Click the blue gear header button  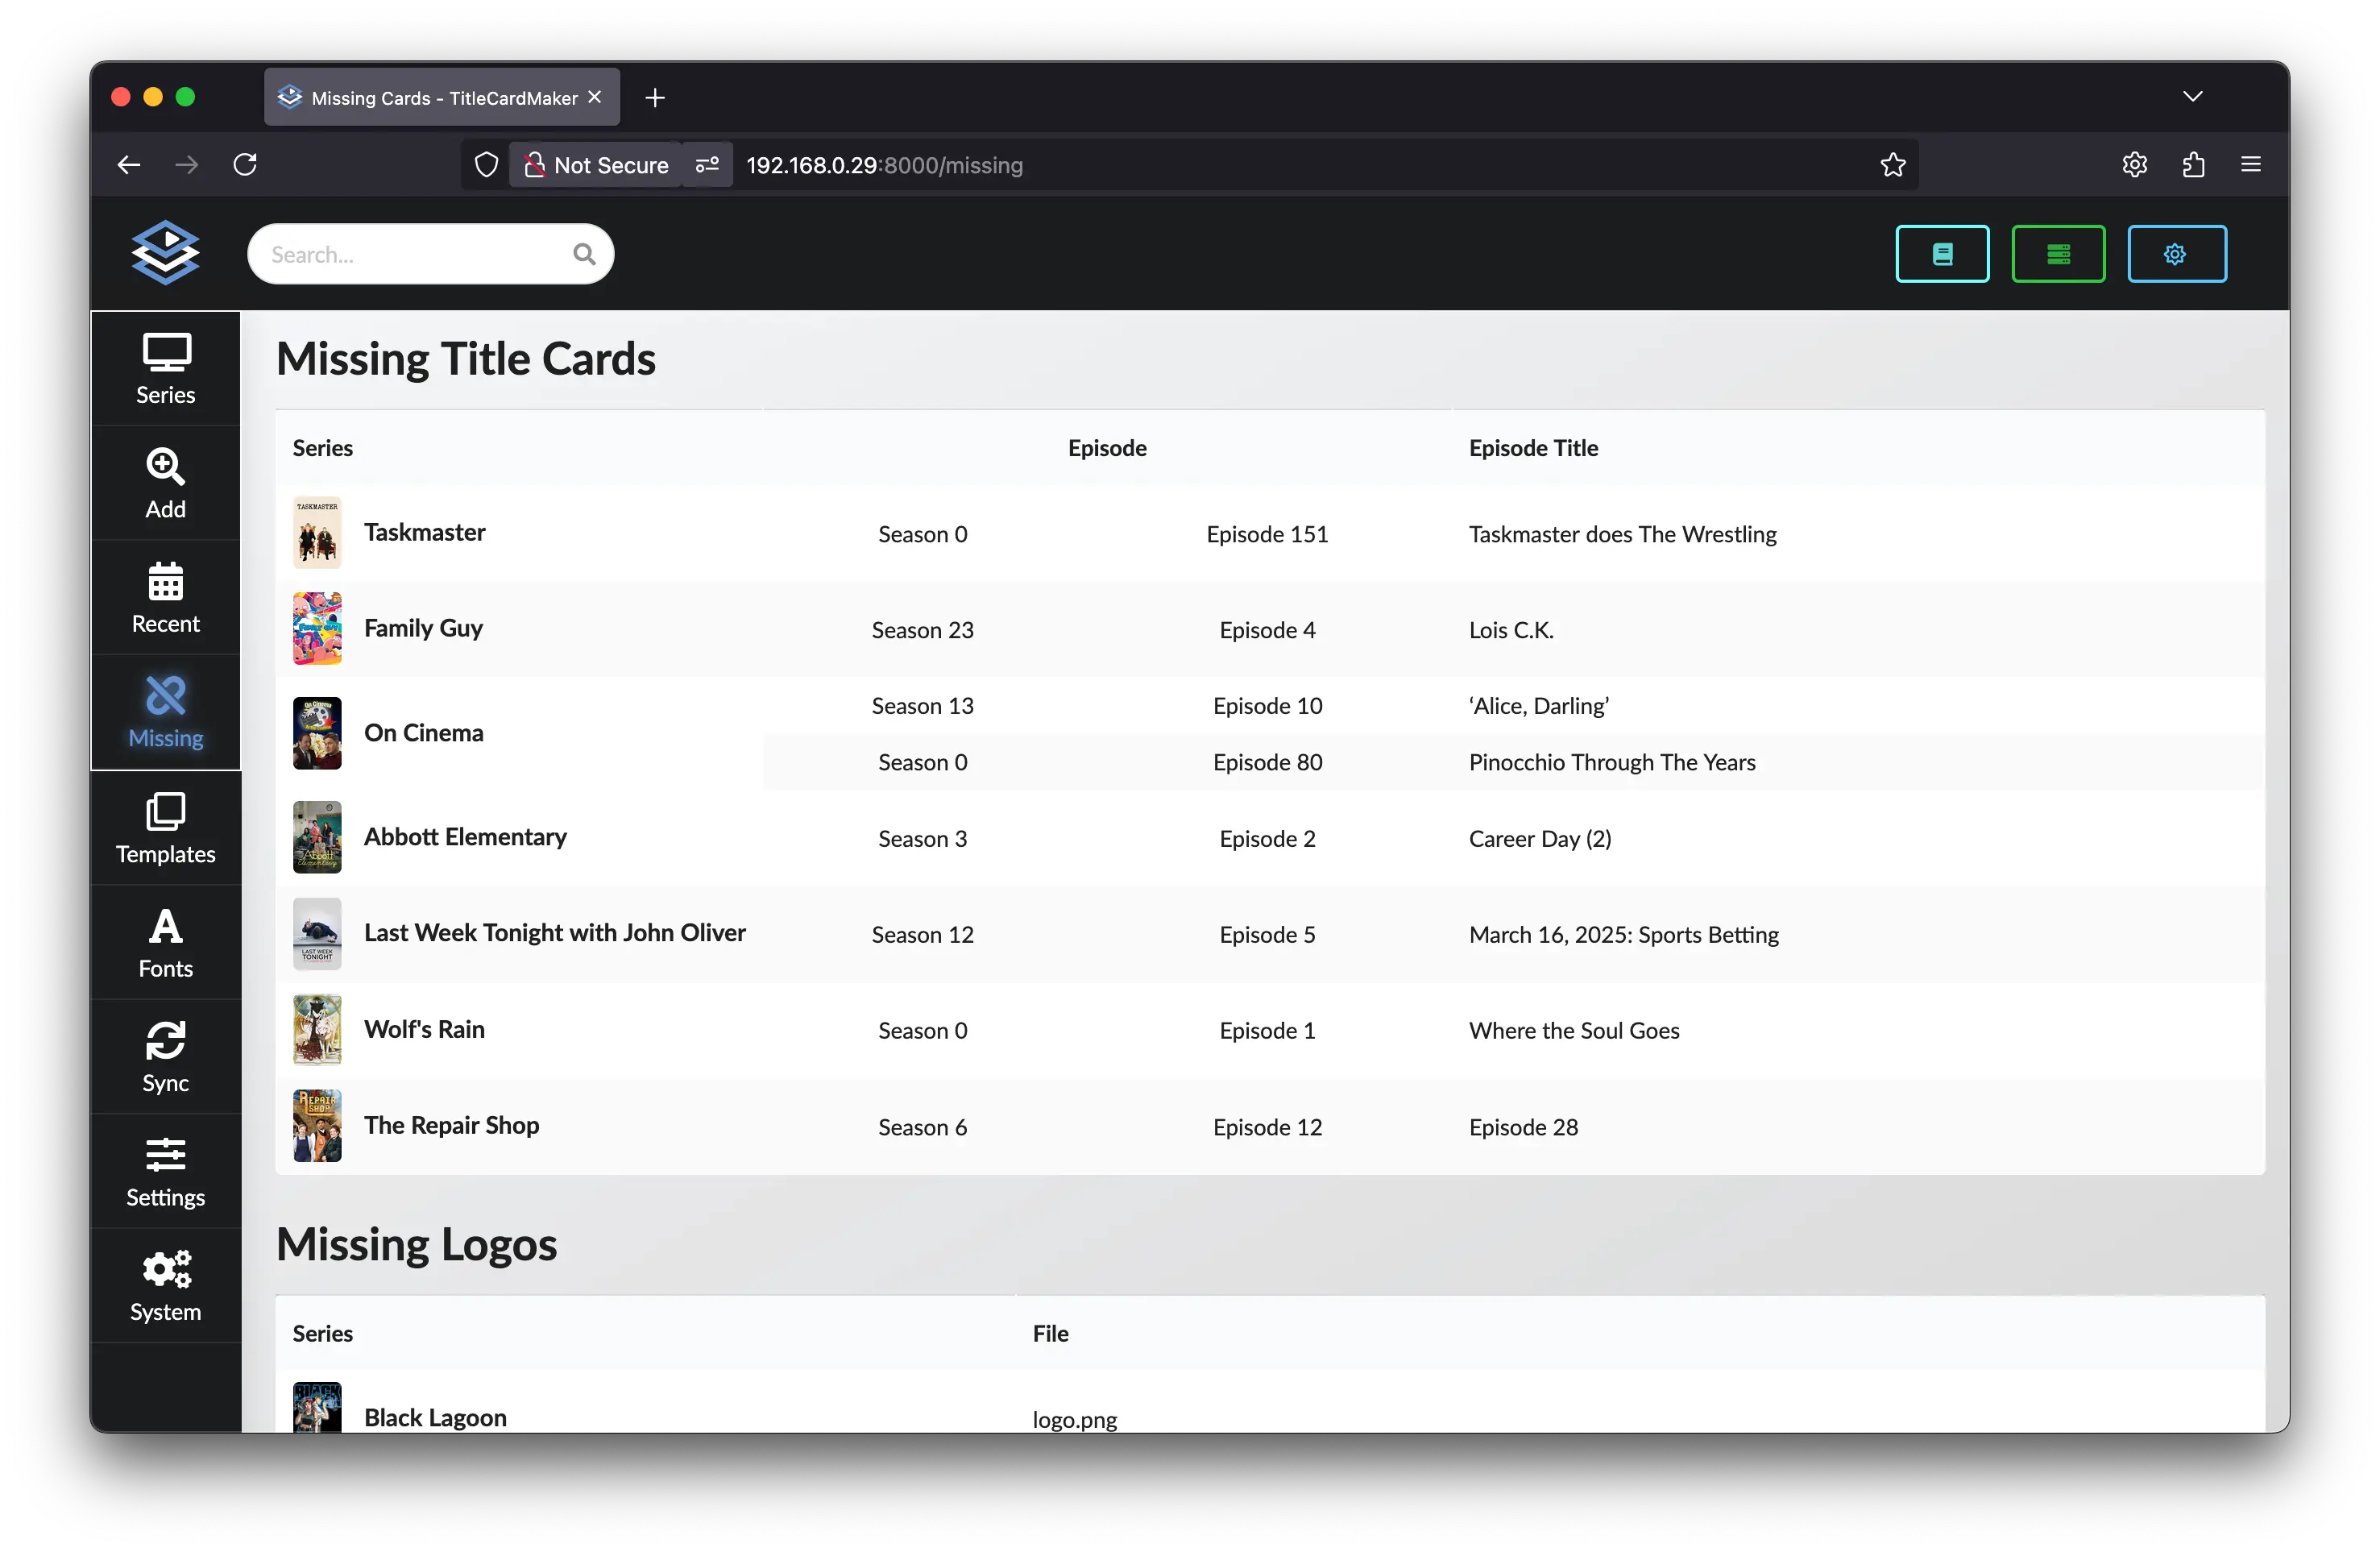[x=2175, y=254]
